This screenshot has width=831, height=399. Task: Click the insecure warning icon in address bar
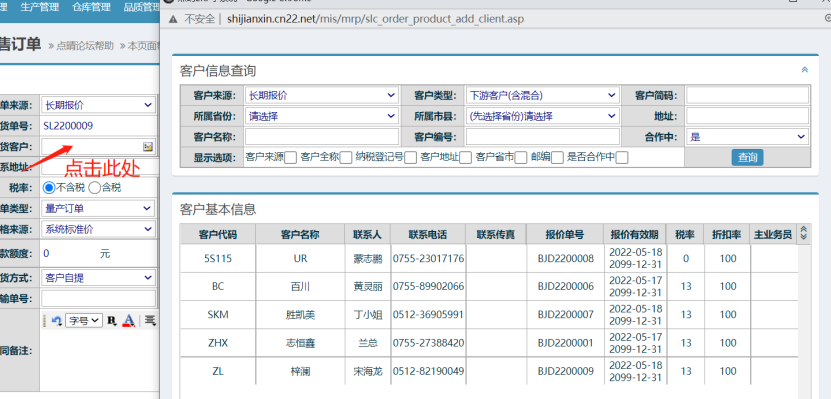pyautogui.click(x=173, y=19)
